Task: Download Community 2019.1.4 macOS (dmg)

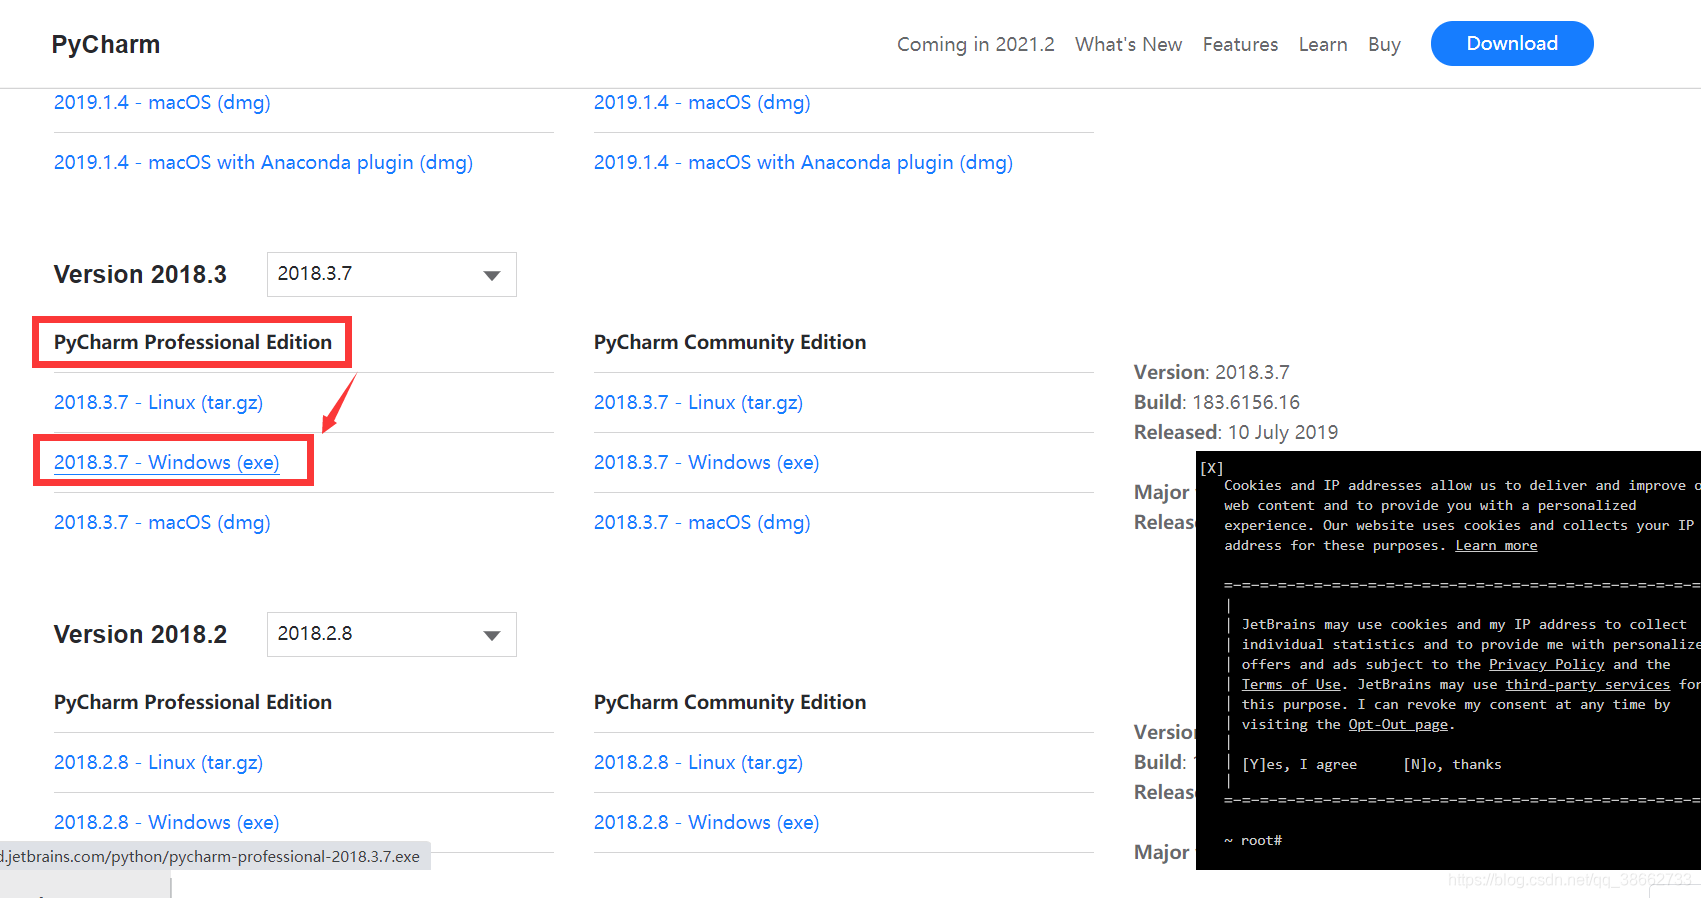Action: pos(702,102)
